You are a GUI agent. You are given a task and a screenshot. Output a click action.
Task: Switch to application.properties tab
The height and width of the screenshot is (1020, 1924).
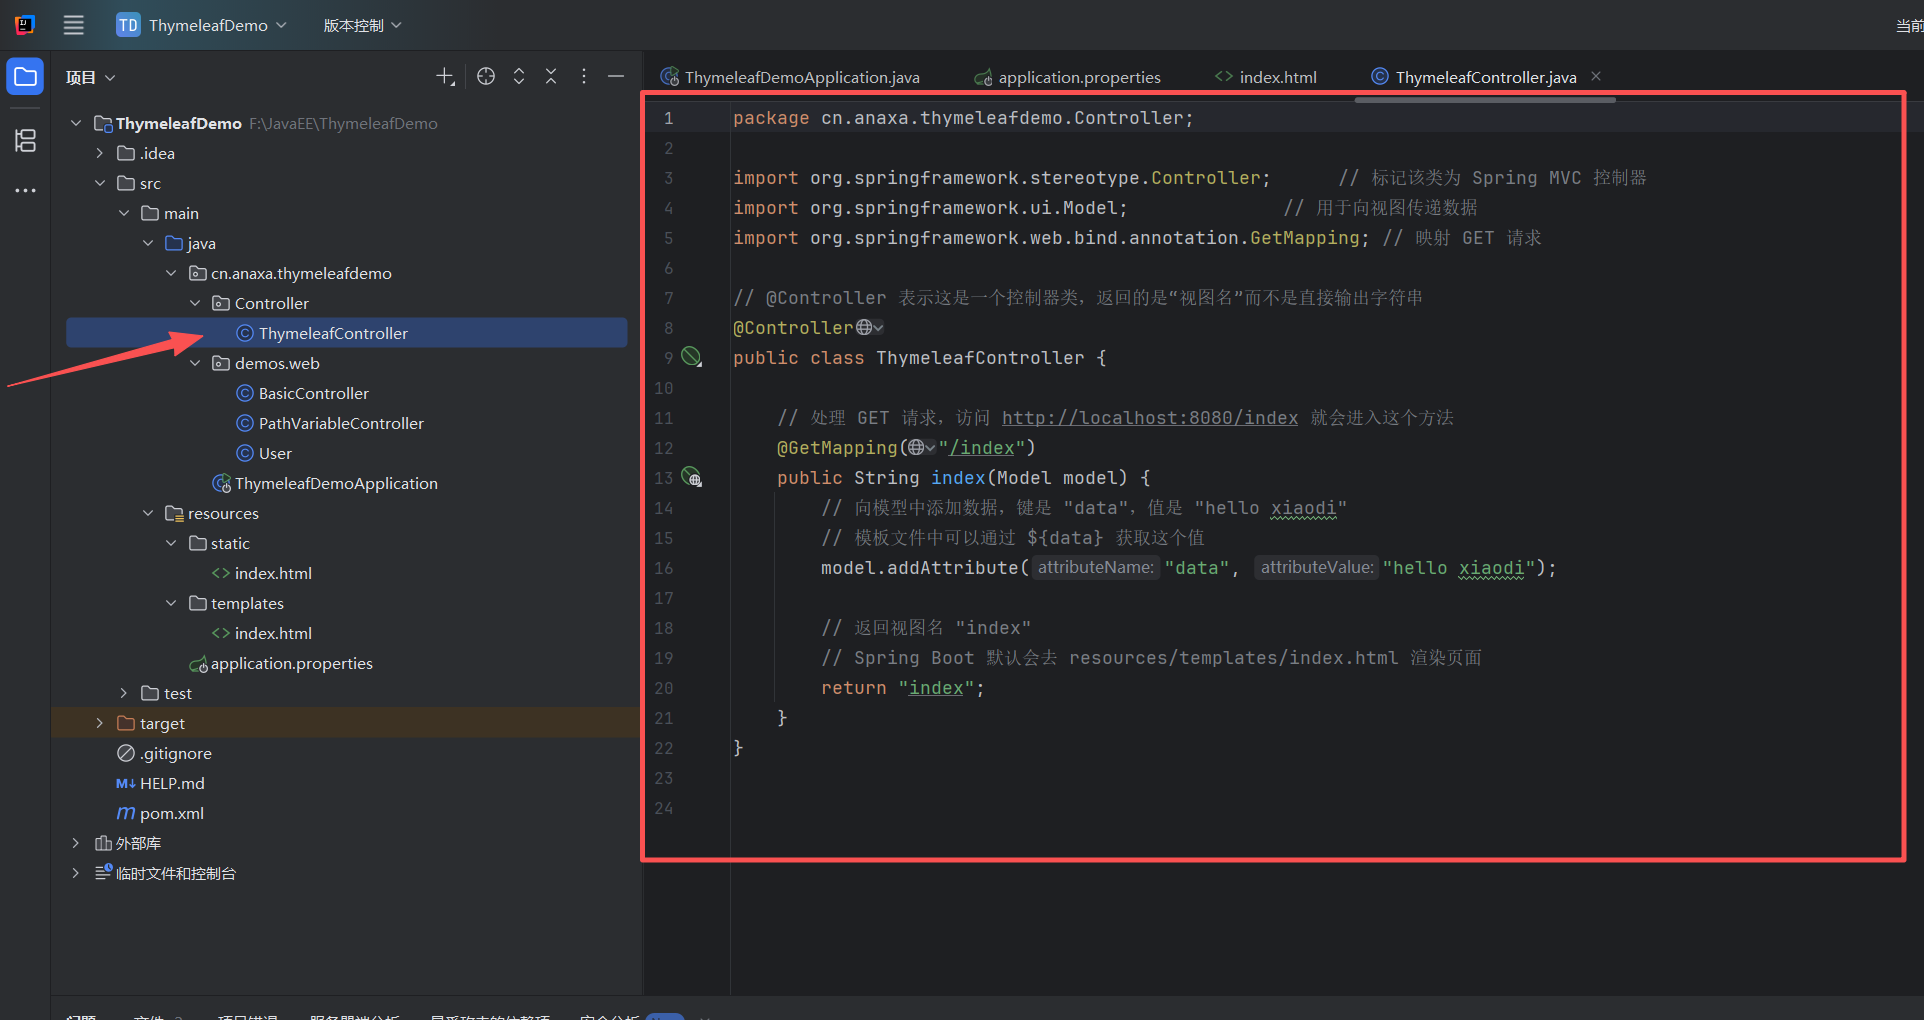(1068, 77)
